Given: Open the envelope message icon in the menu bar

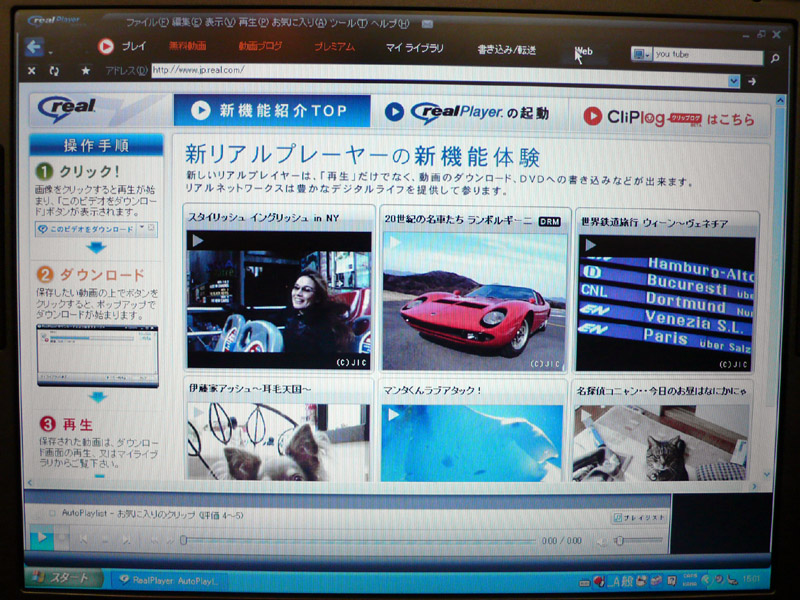Looking at the screenshot, I should point(428,23).
